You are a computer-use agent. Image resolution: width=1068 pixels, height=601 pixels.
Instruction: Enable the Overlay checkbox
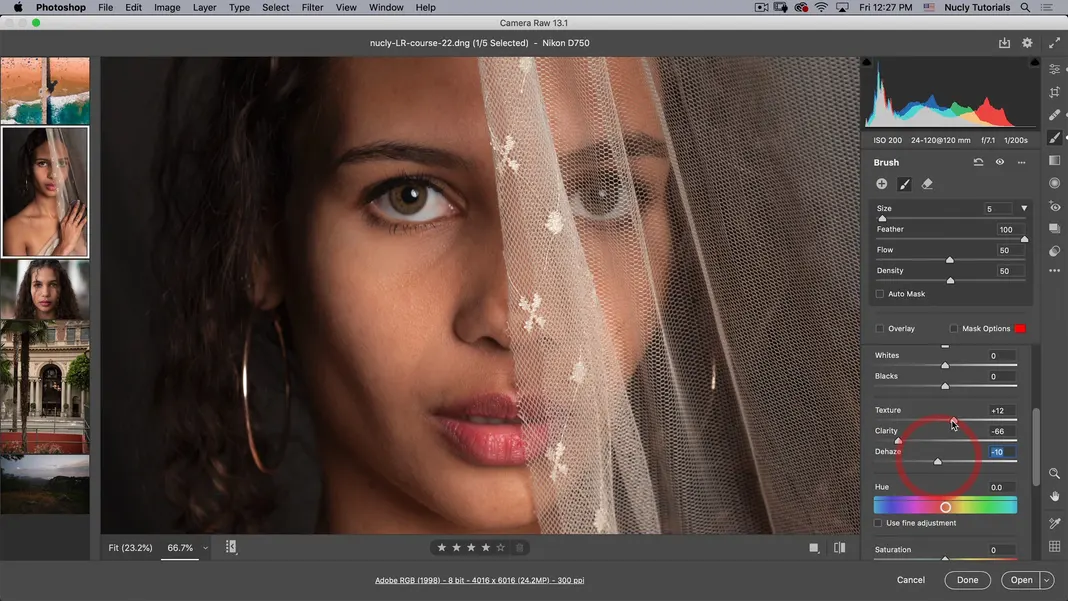[879, 328]
